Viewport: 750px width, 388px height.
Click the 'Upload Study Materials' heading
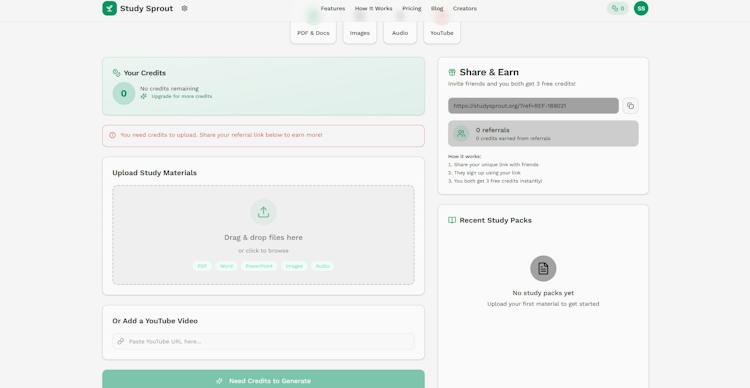point(154,173)
